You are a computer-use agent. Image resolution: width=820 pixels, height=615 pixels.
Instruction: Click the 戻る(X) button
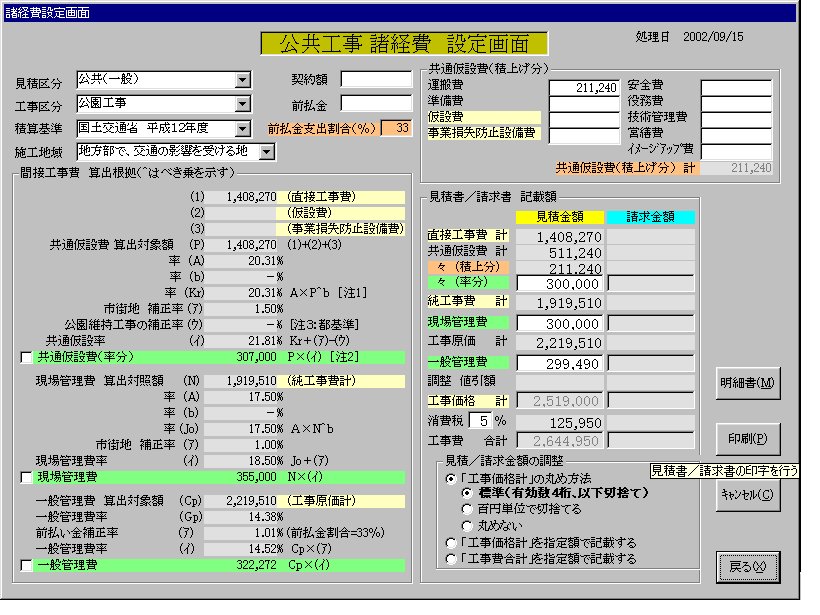click(748, 567)
